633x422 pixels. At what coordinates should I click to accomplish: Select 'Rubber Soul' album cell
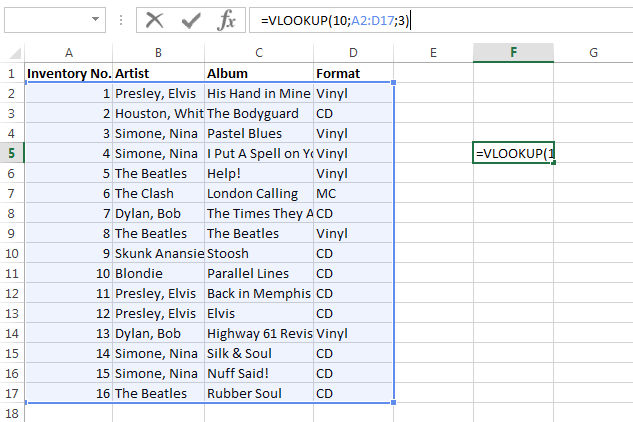click(259, 393)
